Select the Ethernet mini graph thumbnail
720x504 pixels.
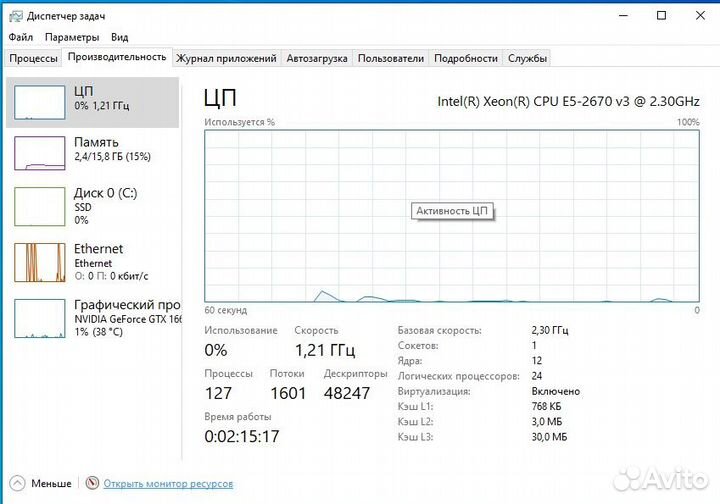(x=39, y=262)
